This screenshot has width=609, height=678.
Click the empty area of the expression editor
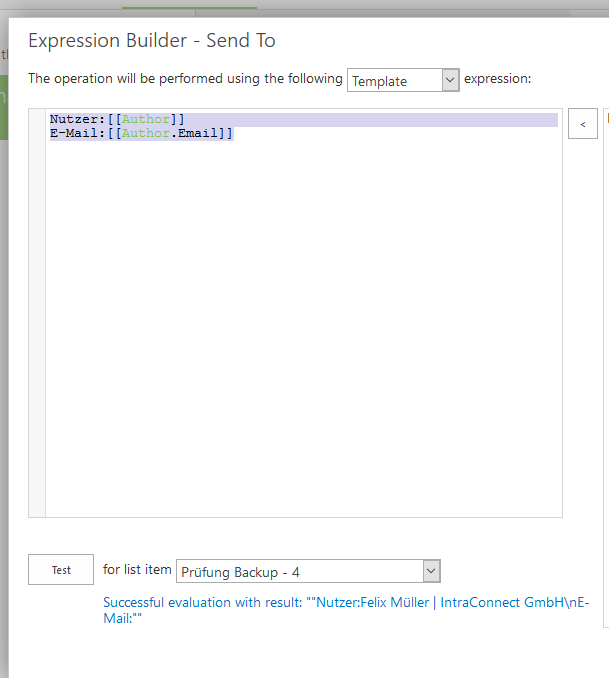coord(300,330)
